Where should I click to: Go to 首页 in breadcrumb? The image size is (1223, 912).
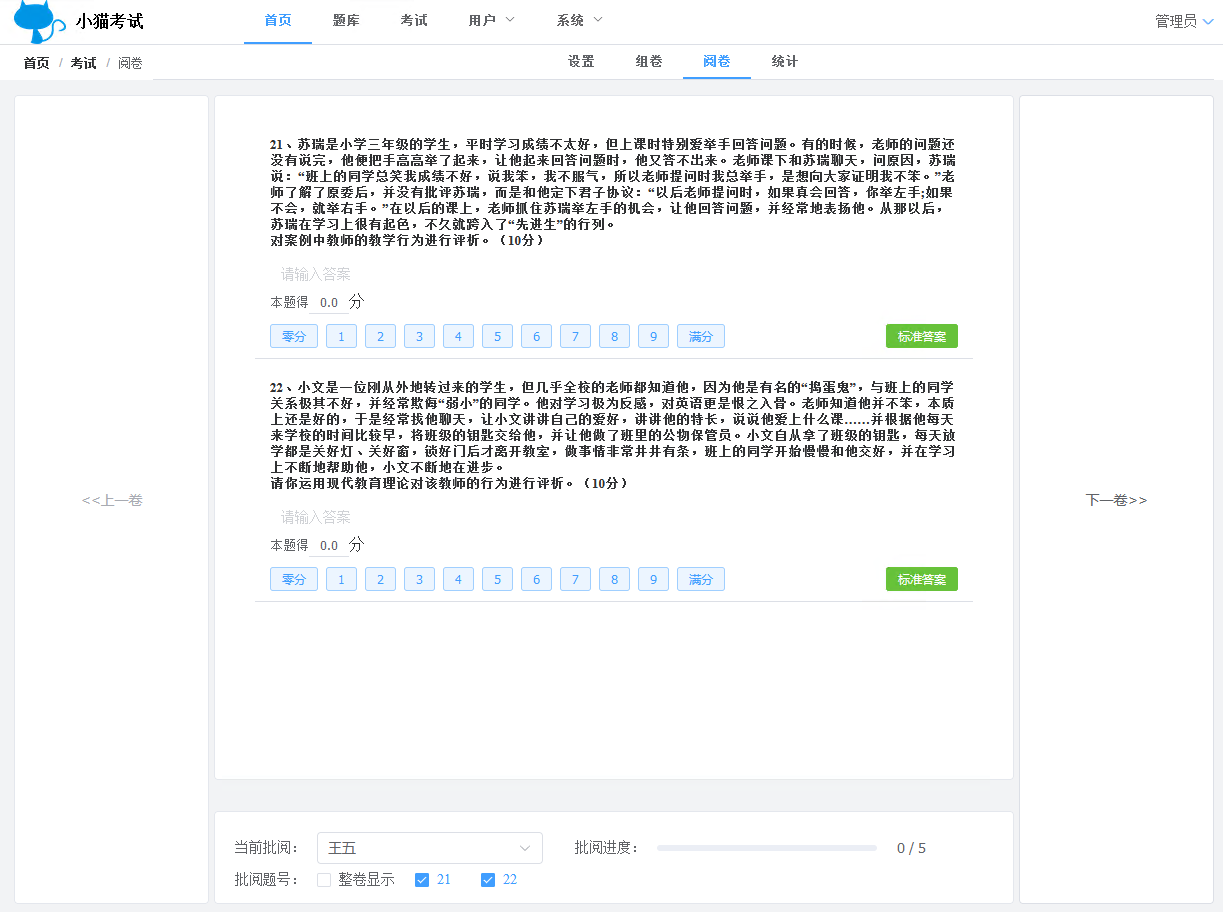click(37, 63)
